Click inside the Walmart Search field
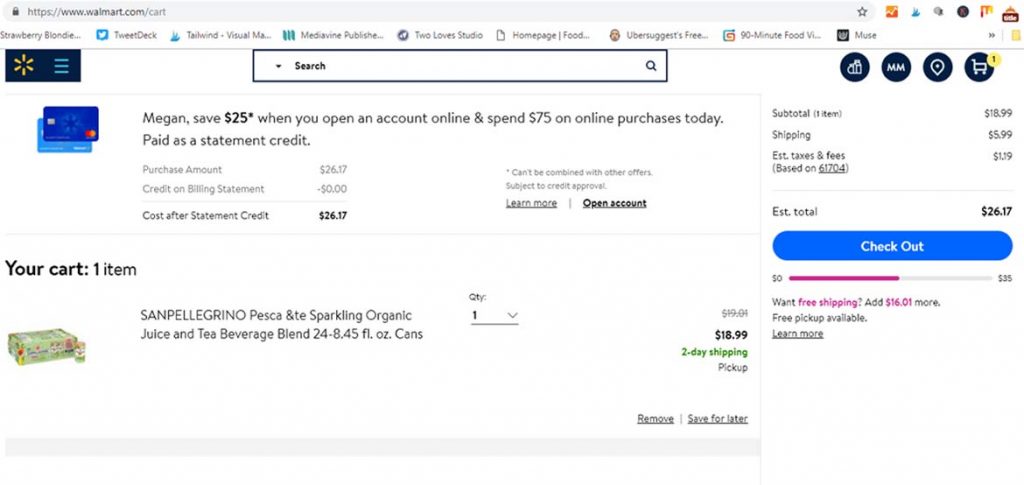This screenshot has height=485, width=1024. (x=460, y=66)
